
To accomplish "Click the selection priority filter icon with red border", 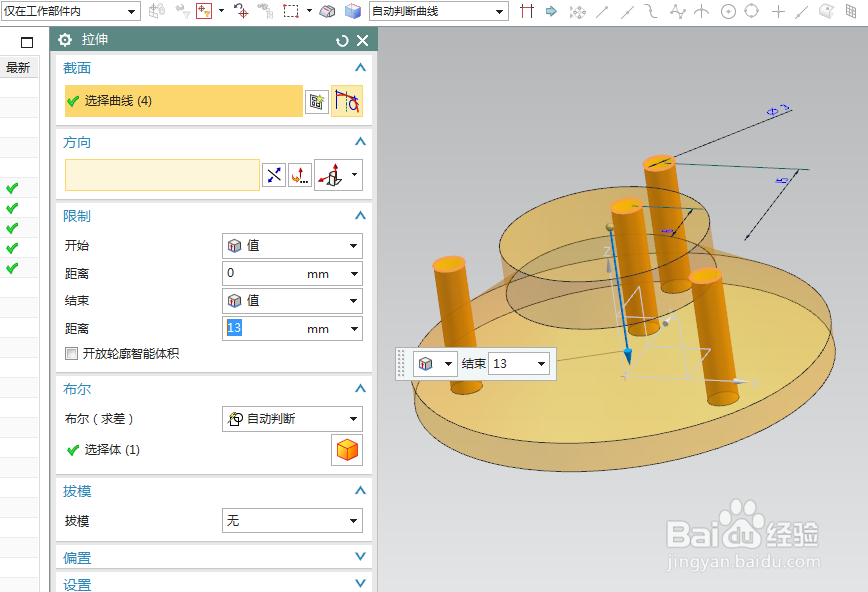I will tap(204, 11).
